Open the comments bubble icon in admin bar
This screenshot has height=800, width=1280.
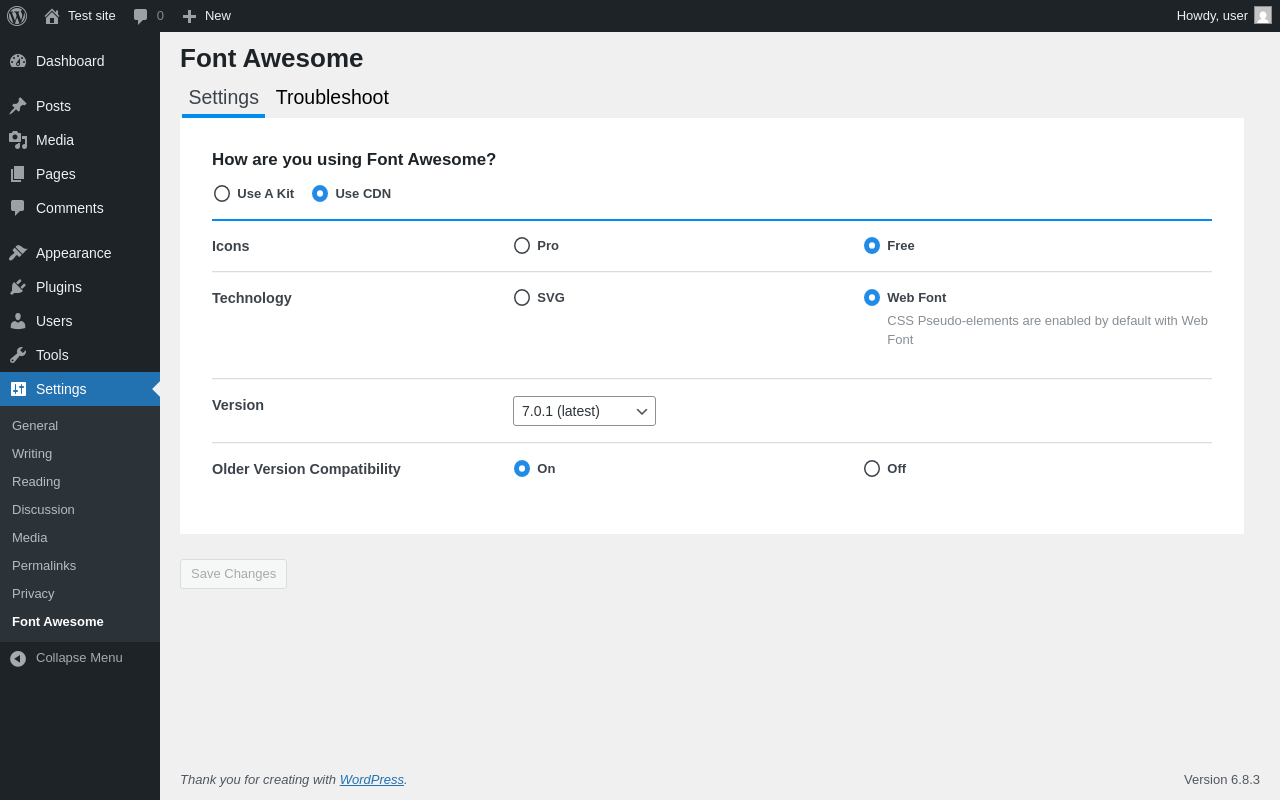pos(140,16)
